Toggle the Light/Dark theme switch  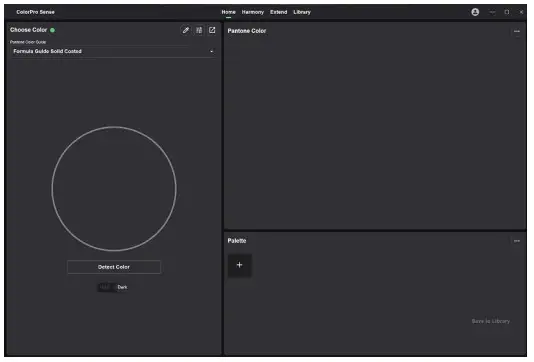(112, 287)
